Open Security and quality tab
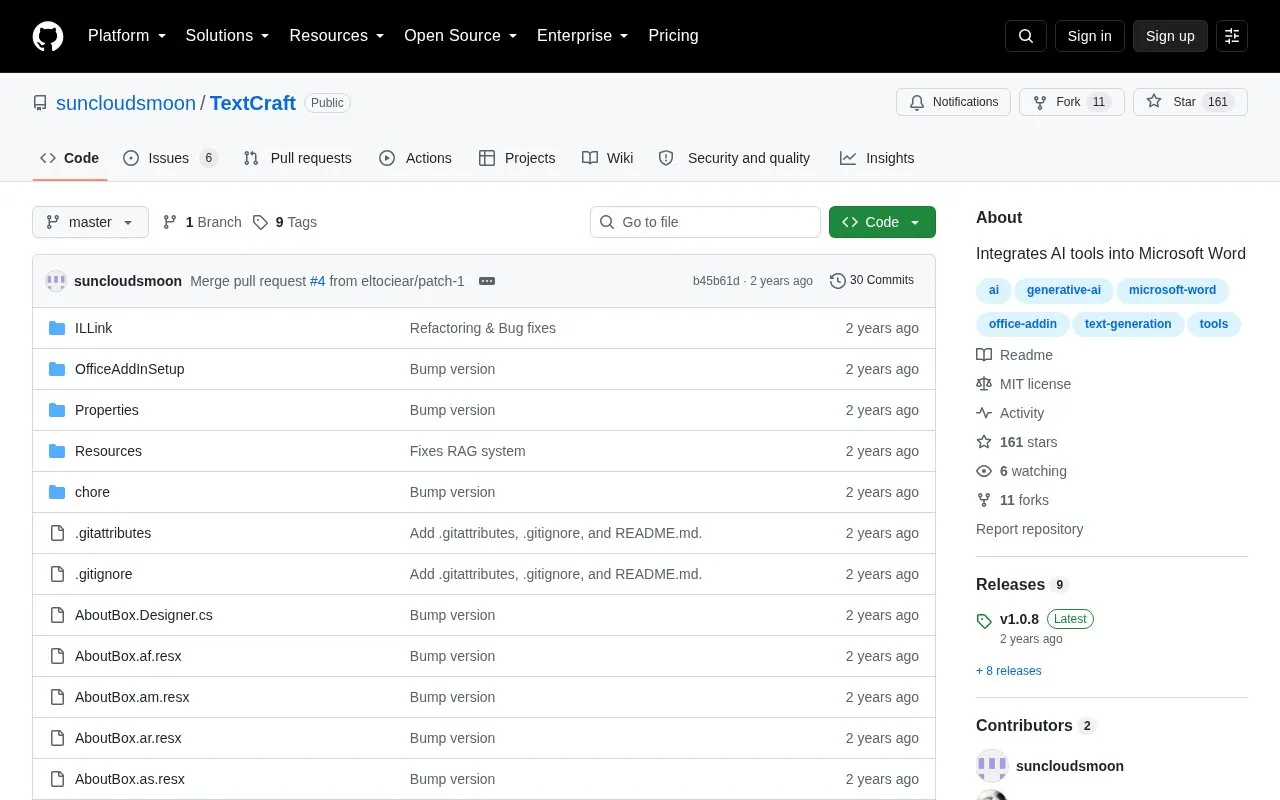This screenshot has width=1280, height=800. pyautogui.click(x=734, y=158)
